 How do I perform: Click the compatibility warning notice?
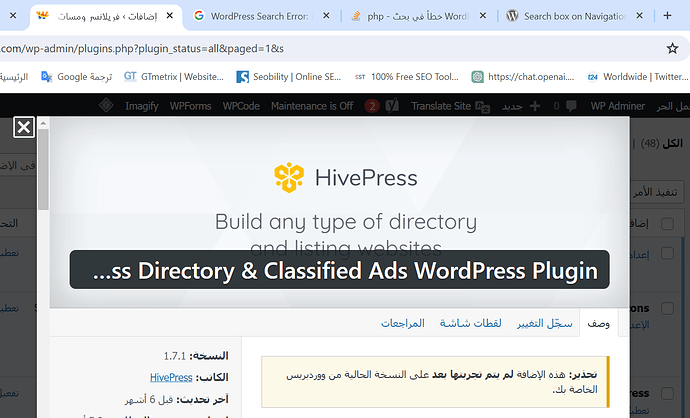436,382
